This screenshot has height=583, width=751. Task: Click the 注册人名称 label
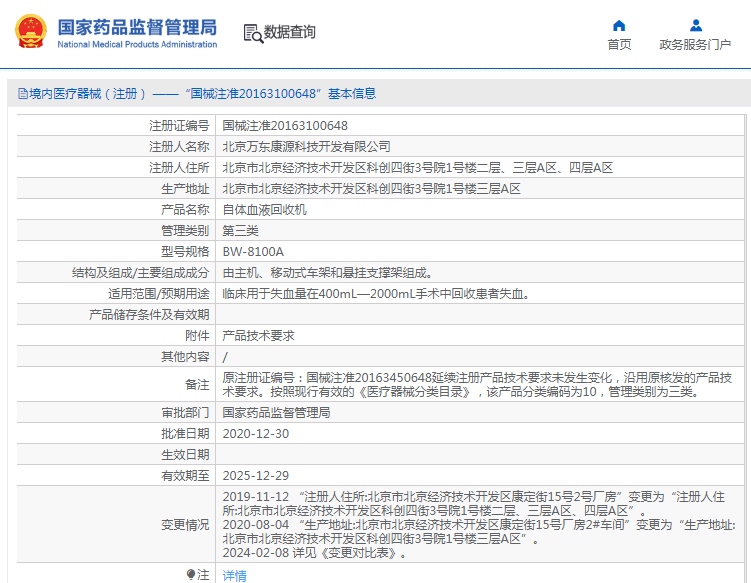179,147
